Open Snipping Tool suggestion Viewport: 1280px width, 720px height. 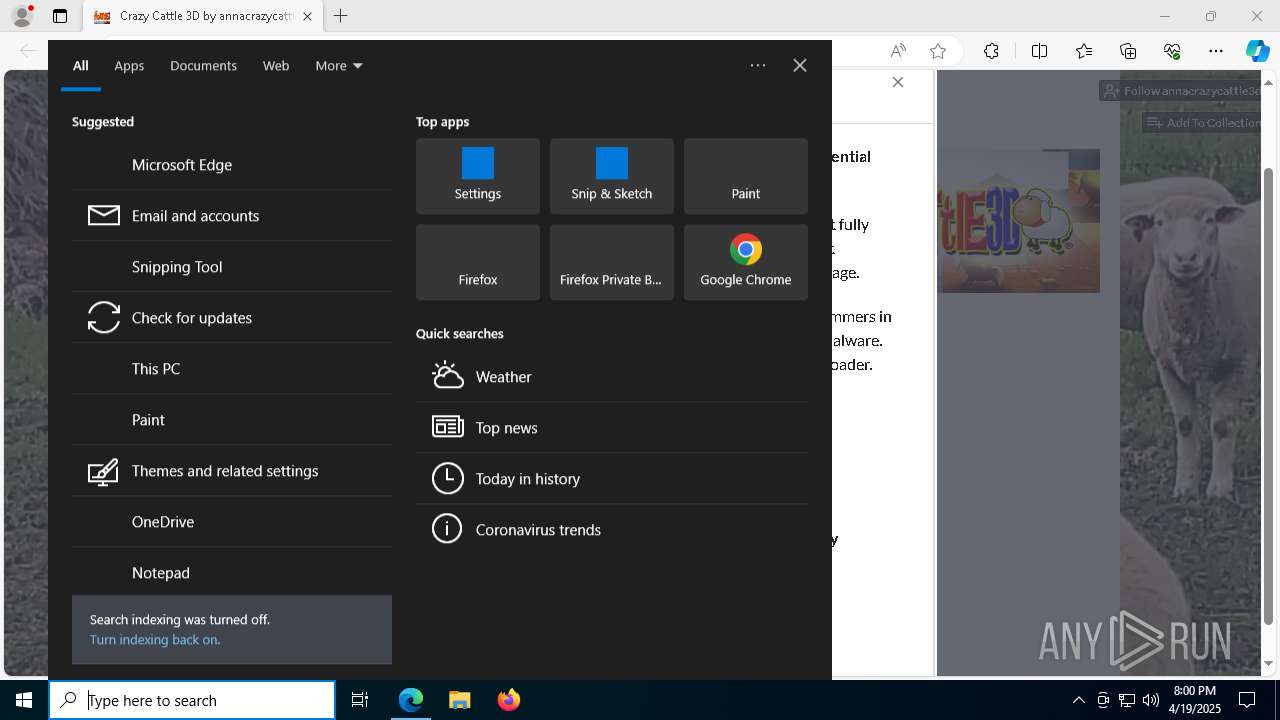pos(231,266)
